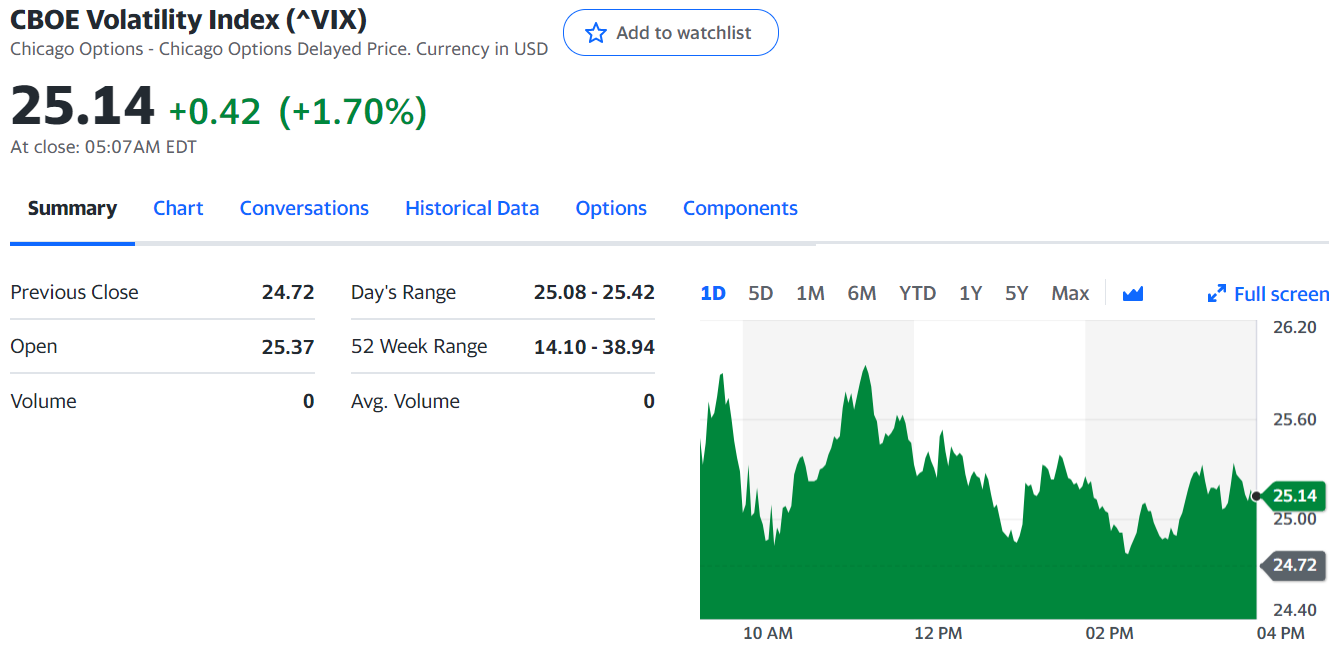Click the Day's Range label

click(x=403, y=292)
